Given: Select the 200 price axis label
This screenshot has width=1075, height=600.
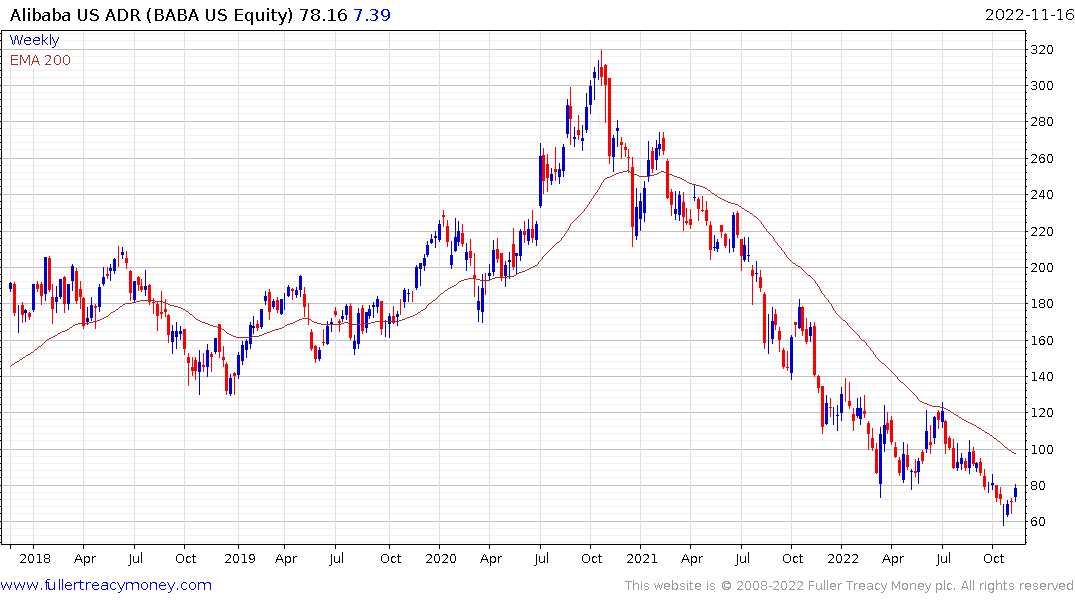Looking at the screenshot, I should click(1041, 267).
